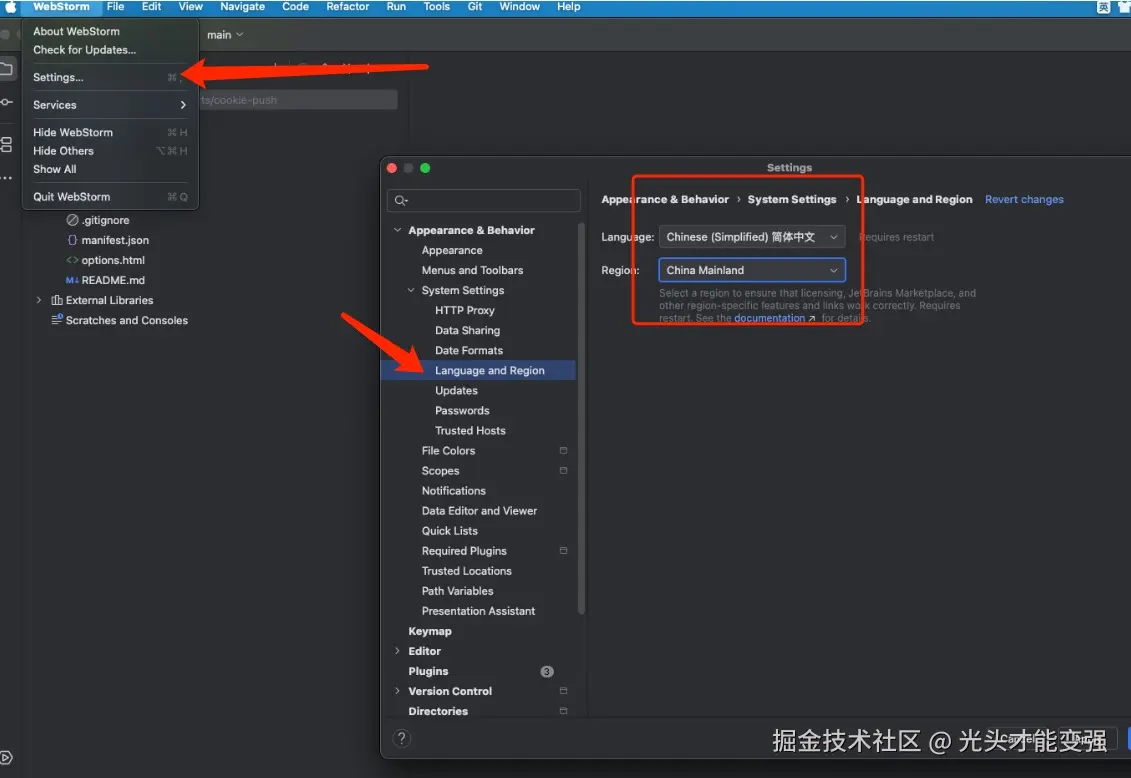Expand the Editor settings category

pos(397,651)
